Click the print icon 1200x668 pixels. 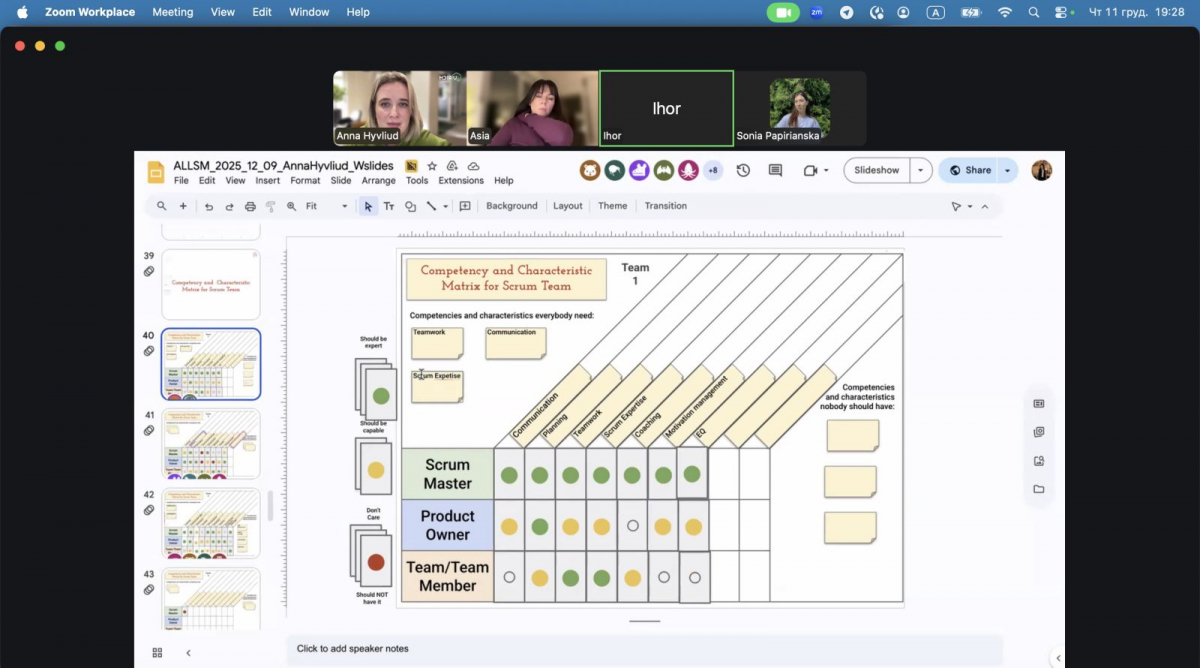(x=250, y=206)
